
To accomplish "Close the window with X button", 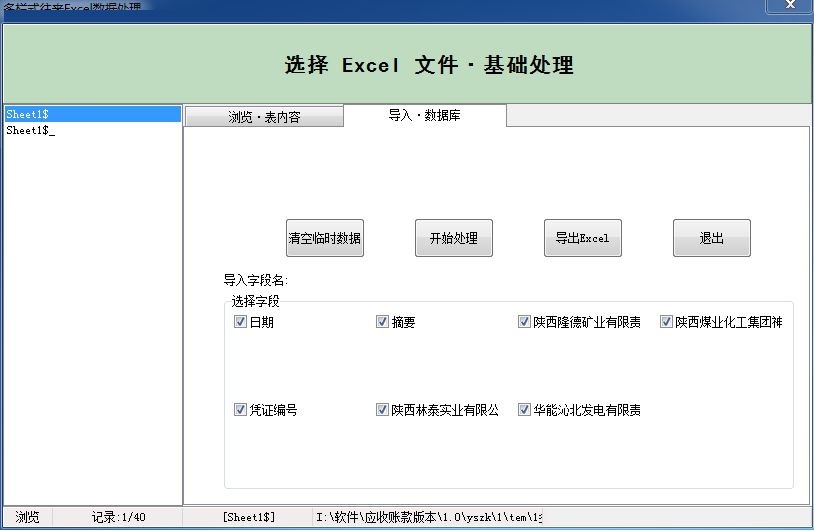I will [790, 5].
